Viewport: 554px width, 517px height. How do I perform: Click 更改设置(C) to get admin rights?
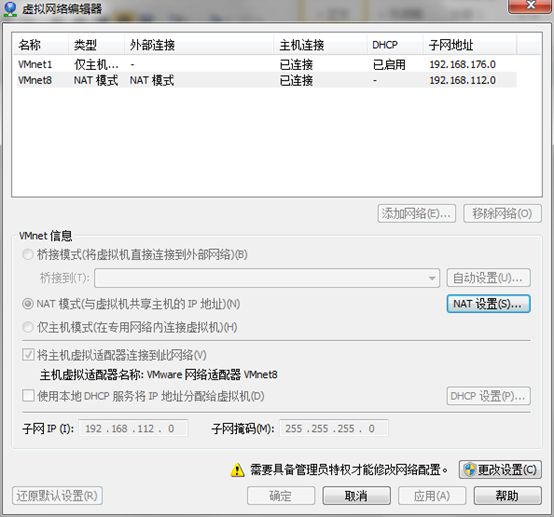pyautogui.click(x=500, y=470)
